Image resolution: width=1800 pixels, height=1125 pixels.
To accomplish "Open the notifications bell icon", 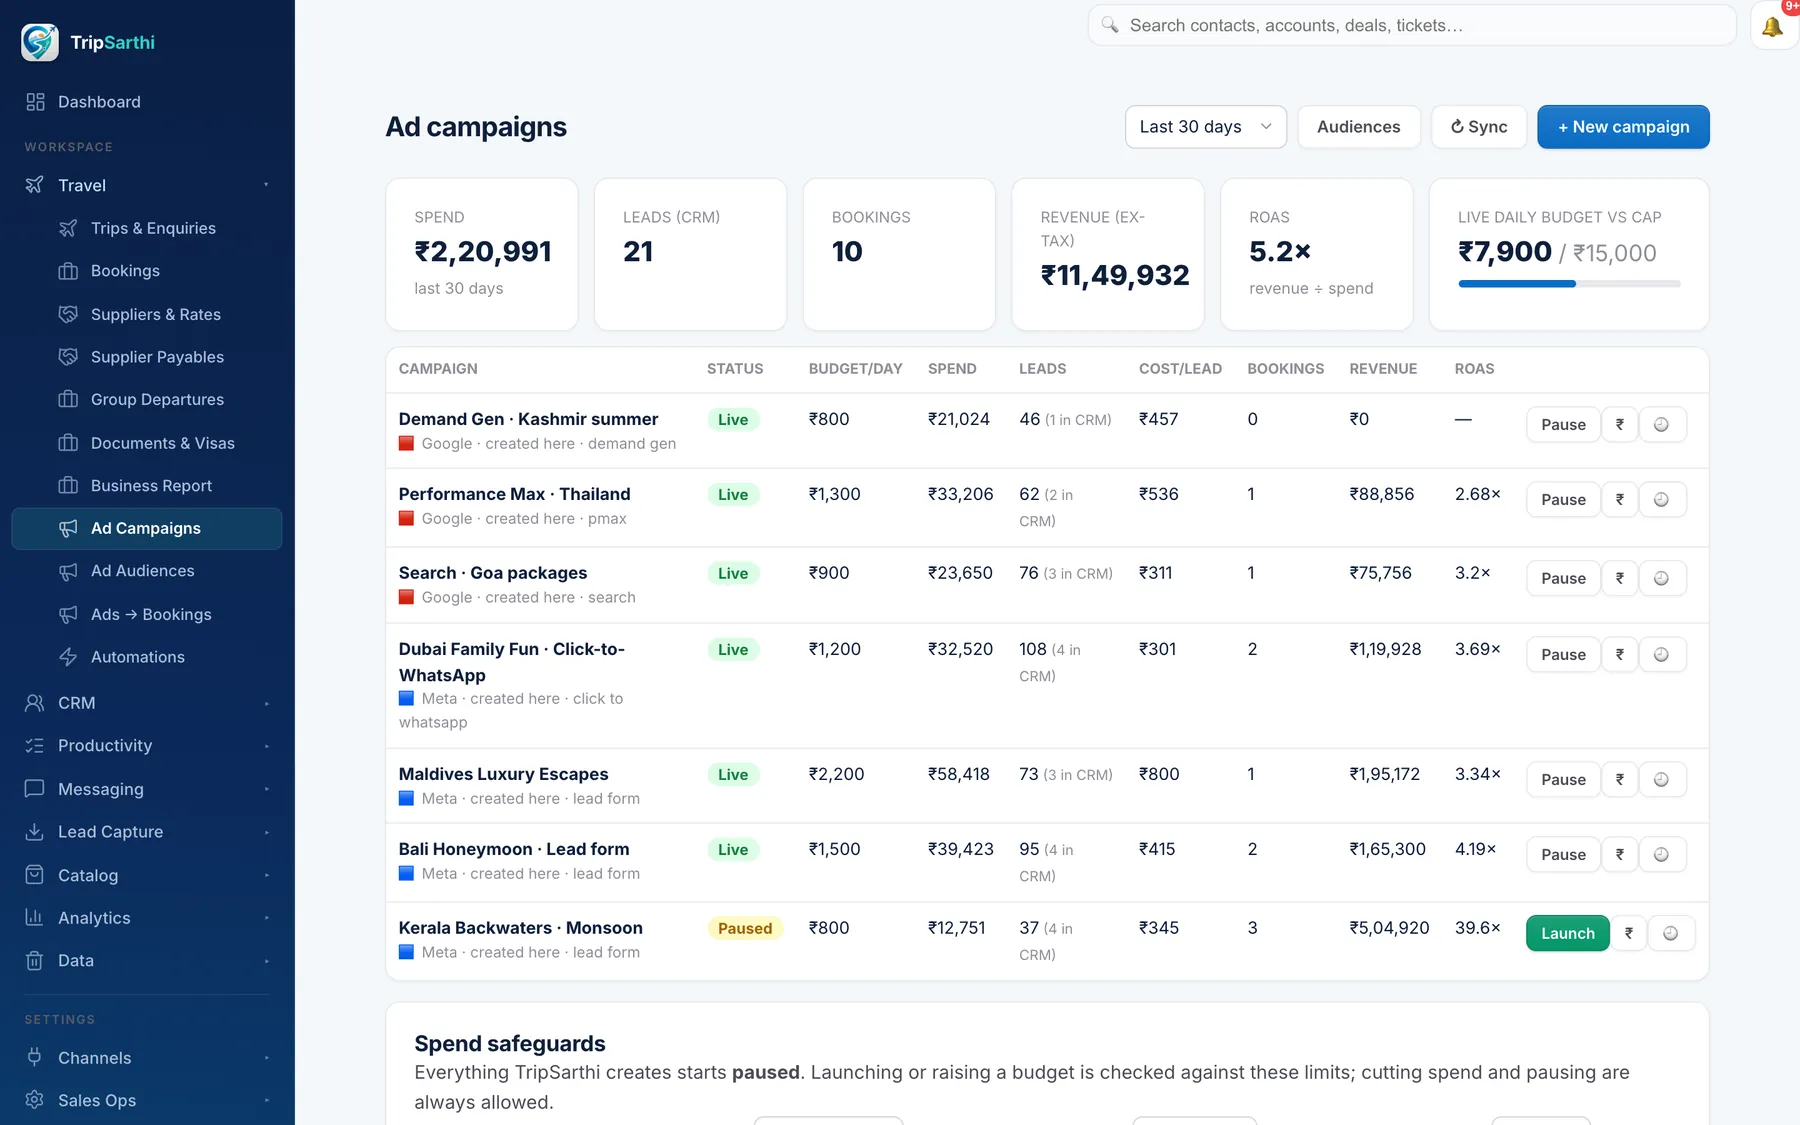I will 1772,26.
